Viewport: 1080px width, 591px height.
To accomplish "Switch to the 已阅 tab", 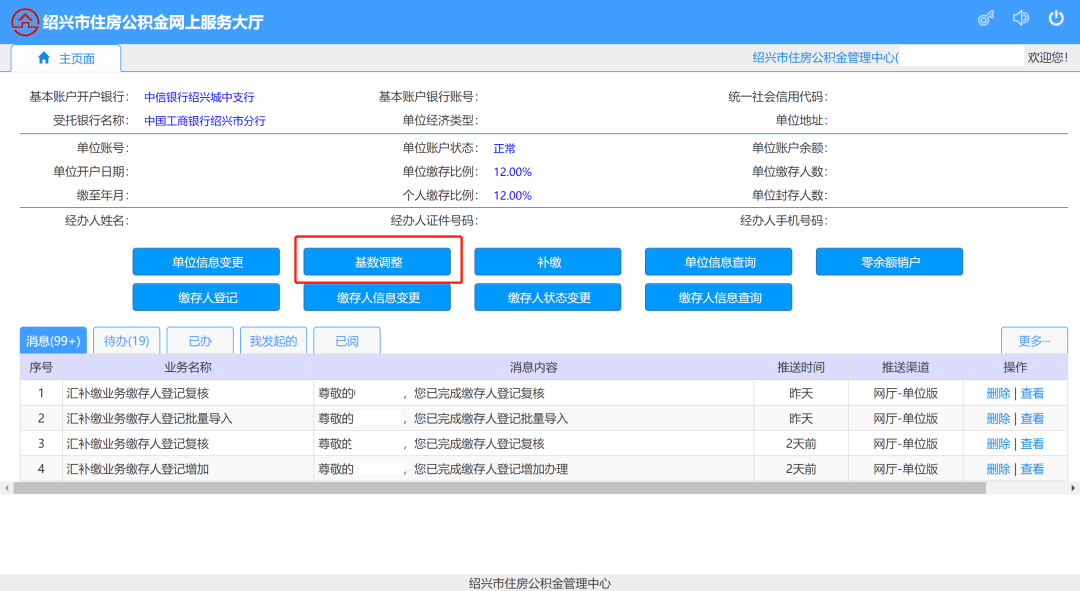I will click(x=346, y=341).
